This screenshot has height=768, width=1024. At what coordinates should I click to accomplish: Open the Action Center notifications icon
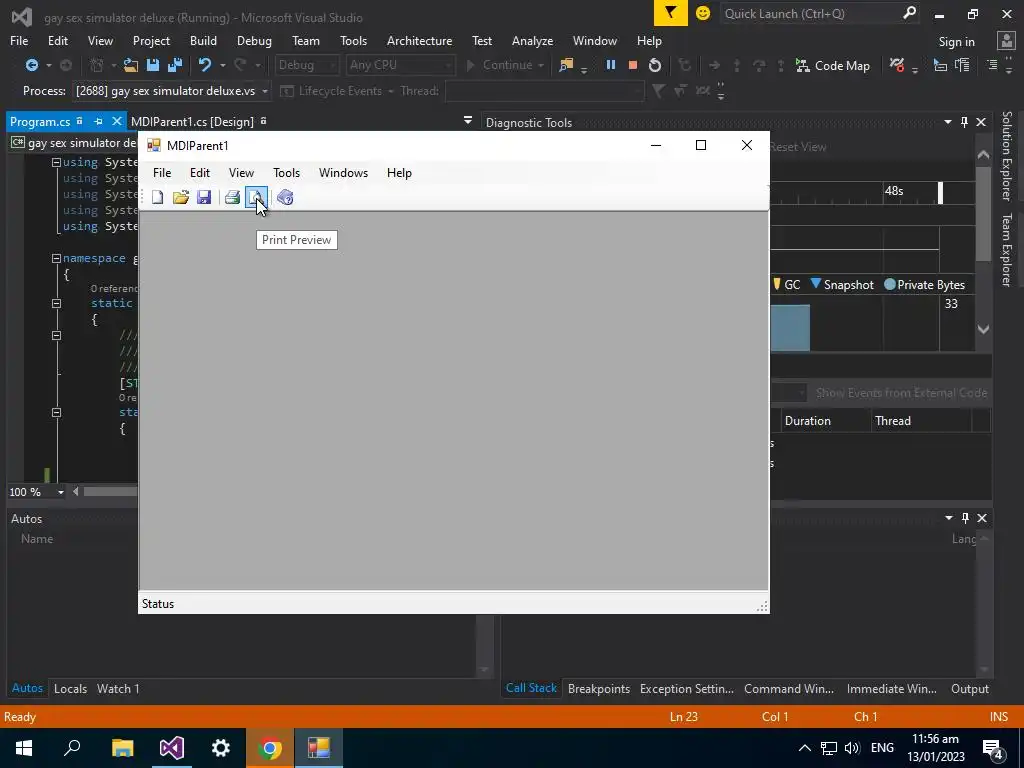pos(993,748)
